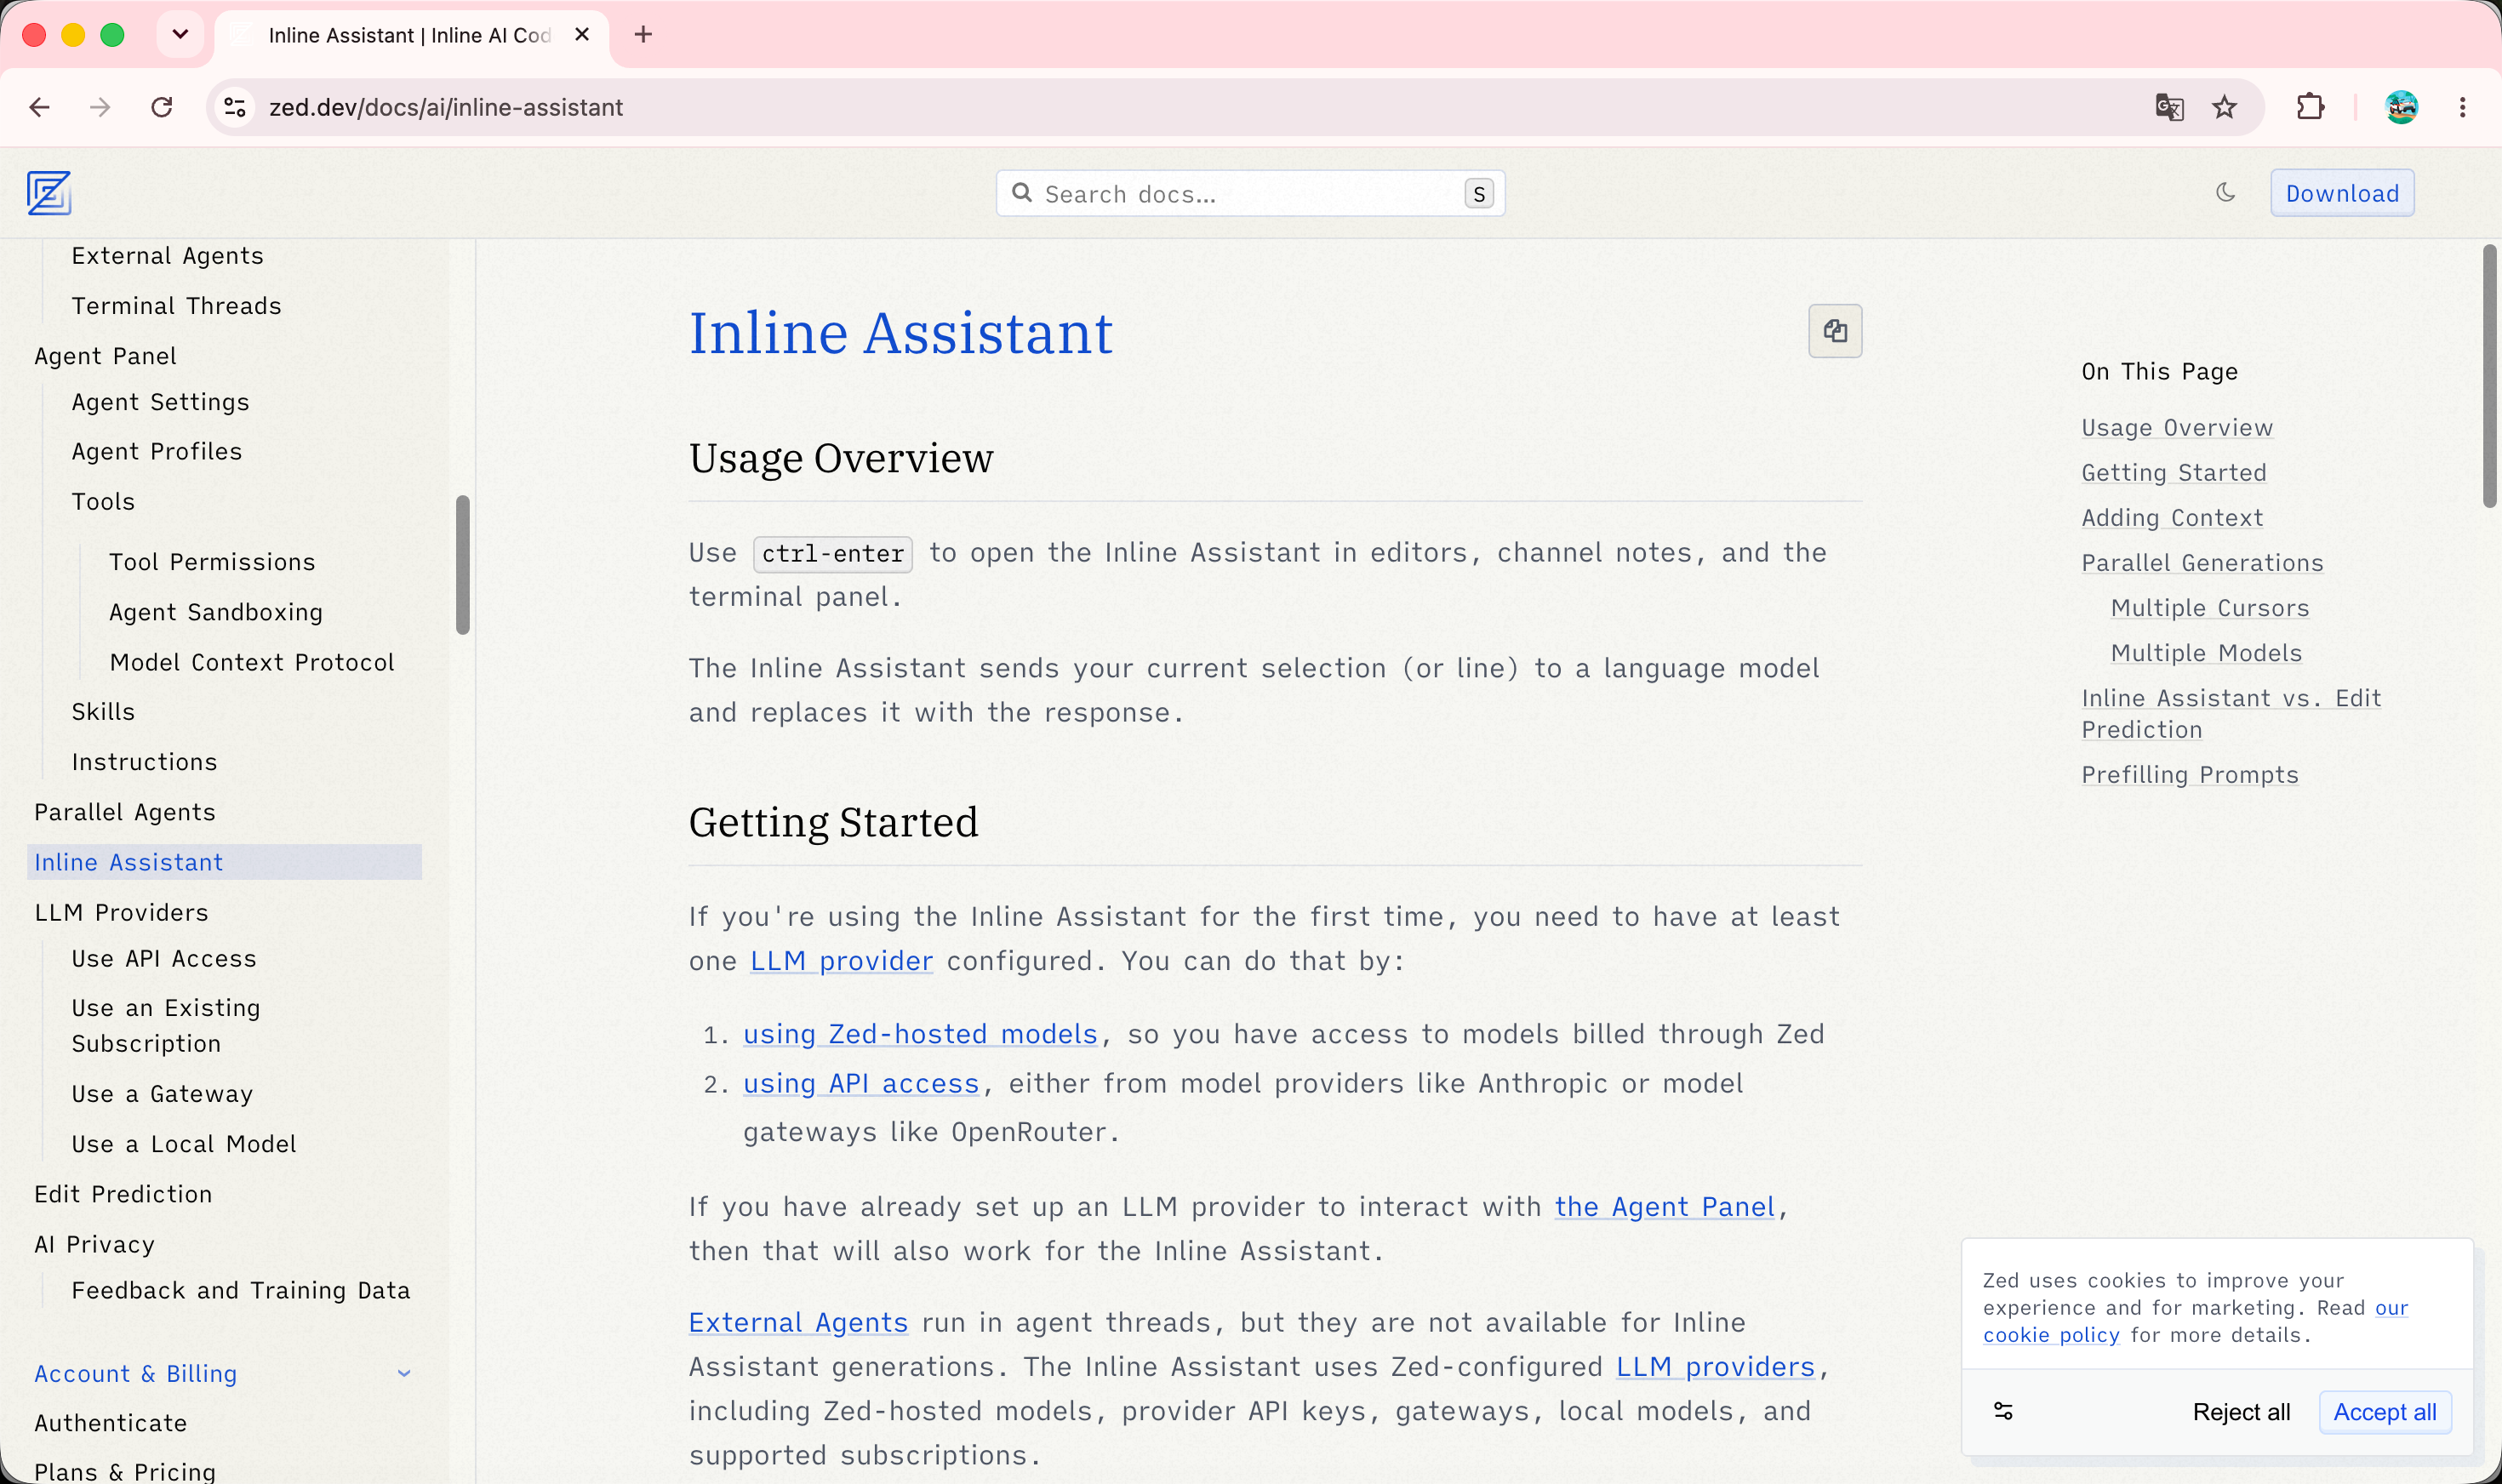Copy page with the copy icon button
This screenshot has height=1484, width=2502.
1835,331
